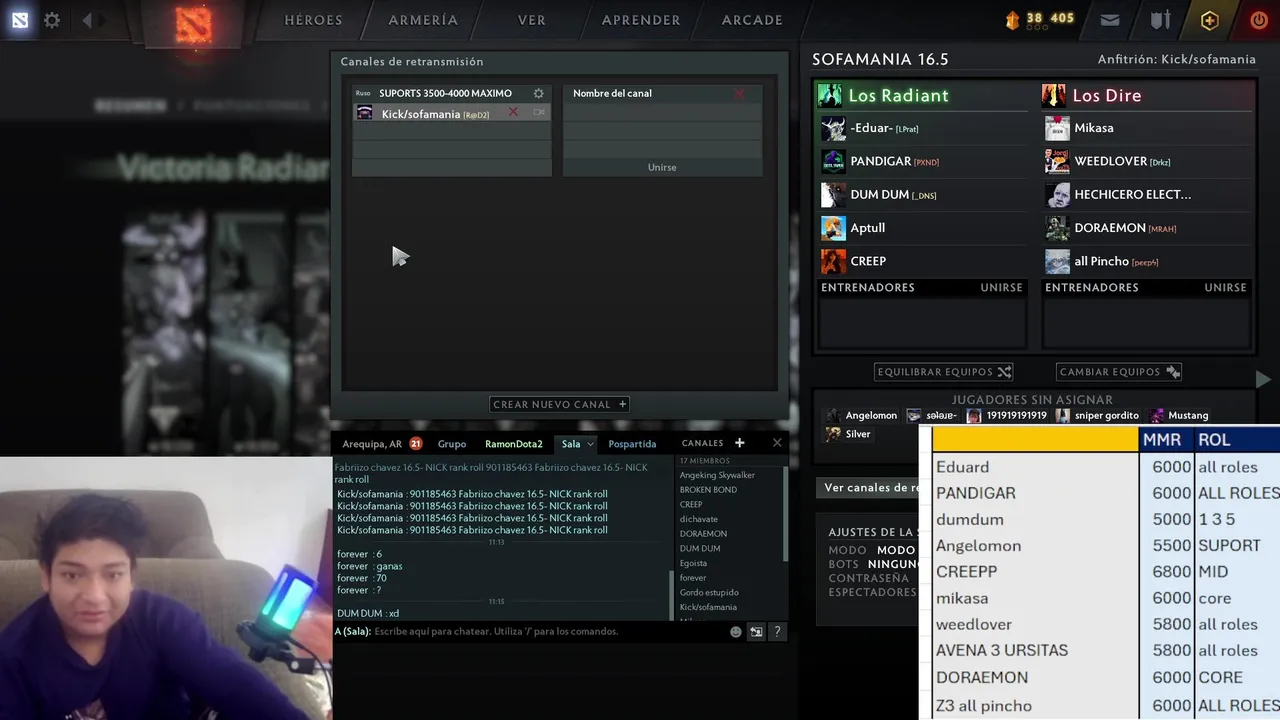The image size is (1280, 720).
Task: Switch to Pospartida chat tab
Action: pyautogui.click(x=632, y=444)
